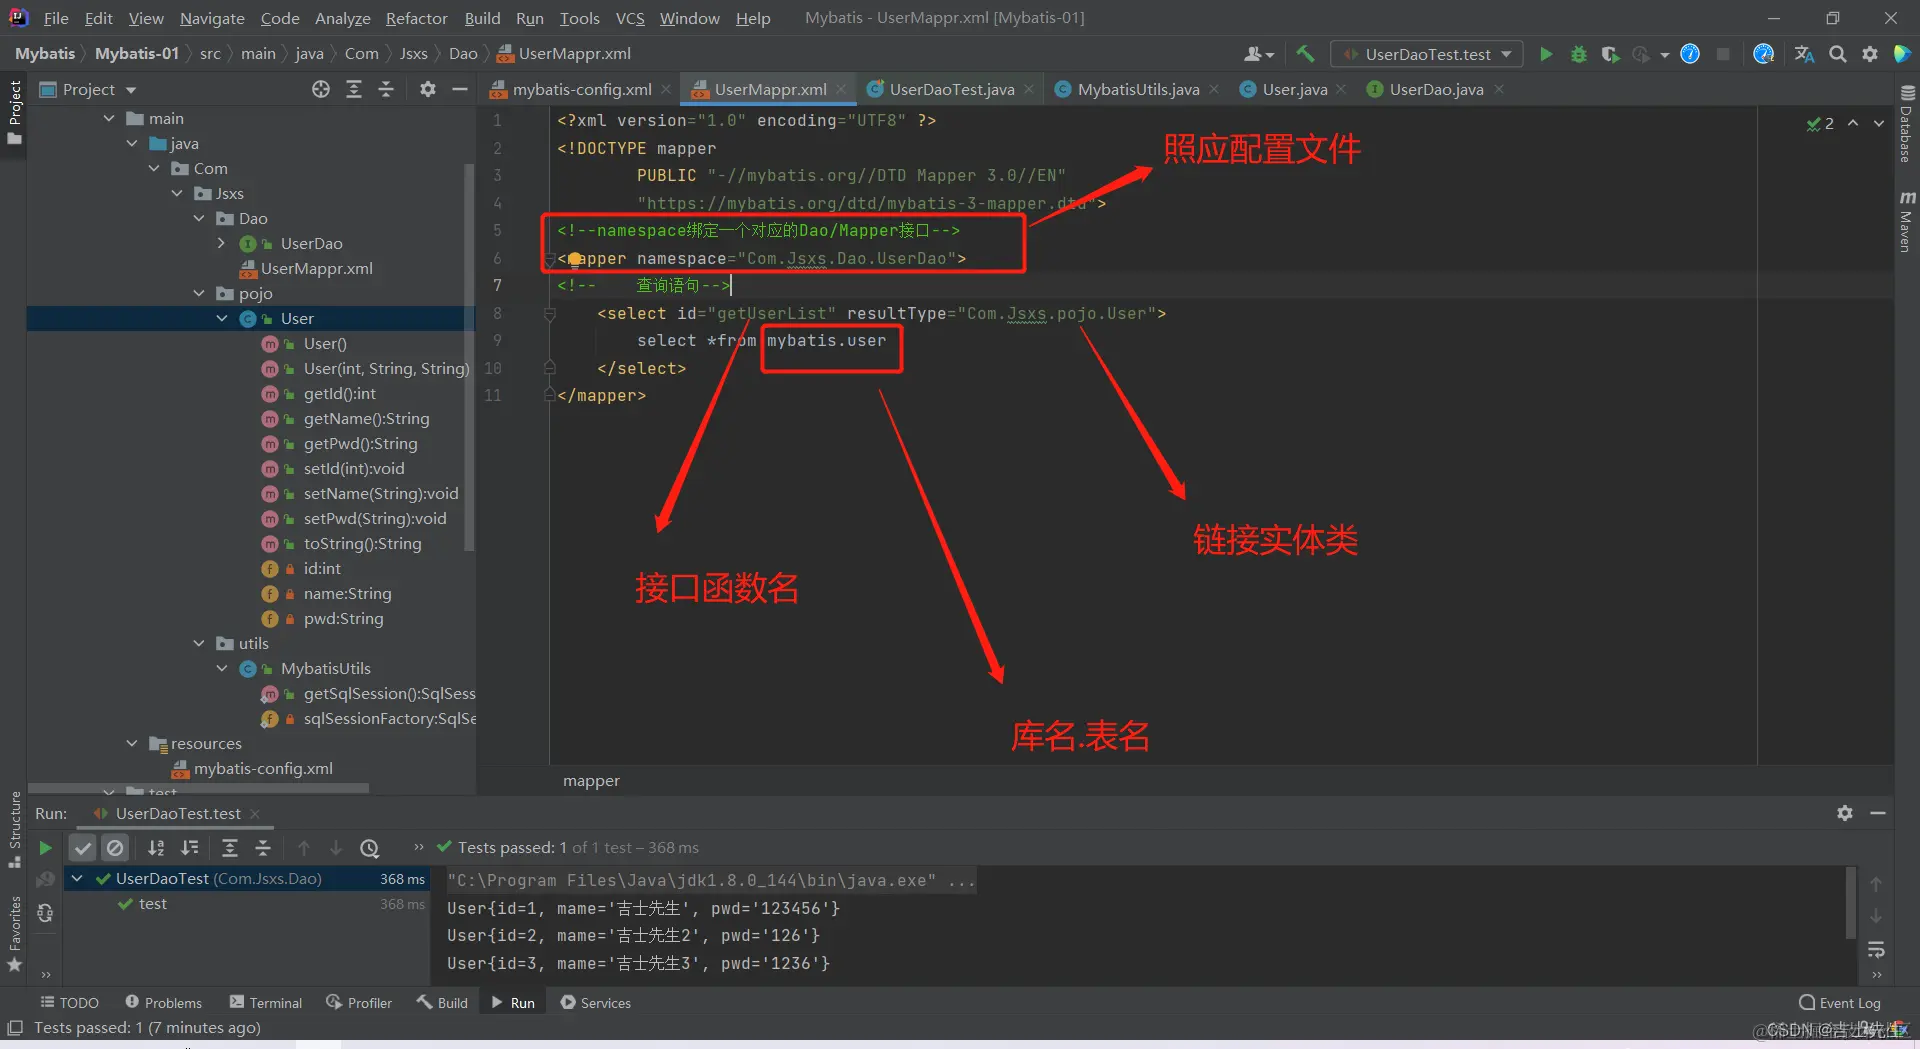Viewport: 1920px width, 1049px height.
Task: Toggle Show Passed tests checkmark
Action: click(x=83, y=848)
